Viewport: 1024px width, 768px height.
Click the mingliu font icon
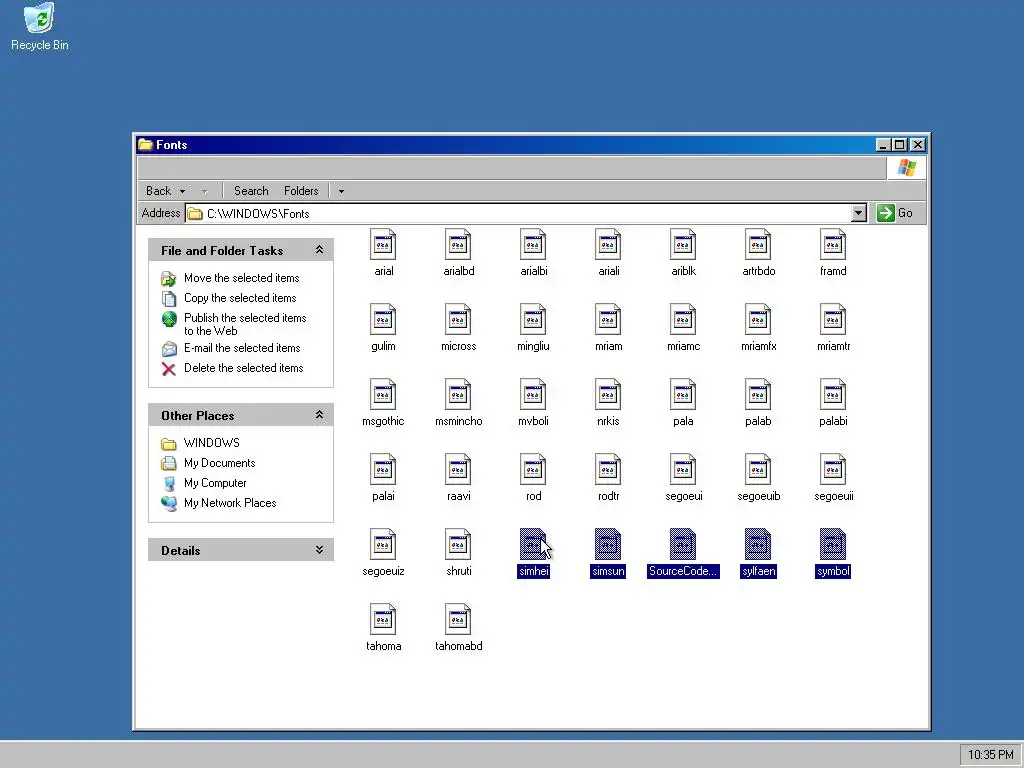tap(534, 320)
